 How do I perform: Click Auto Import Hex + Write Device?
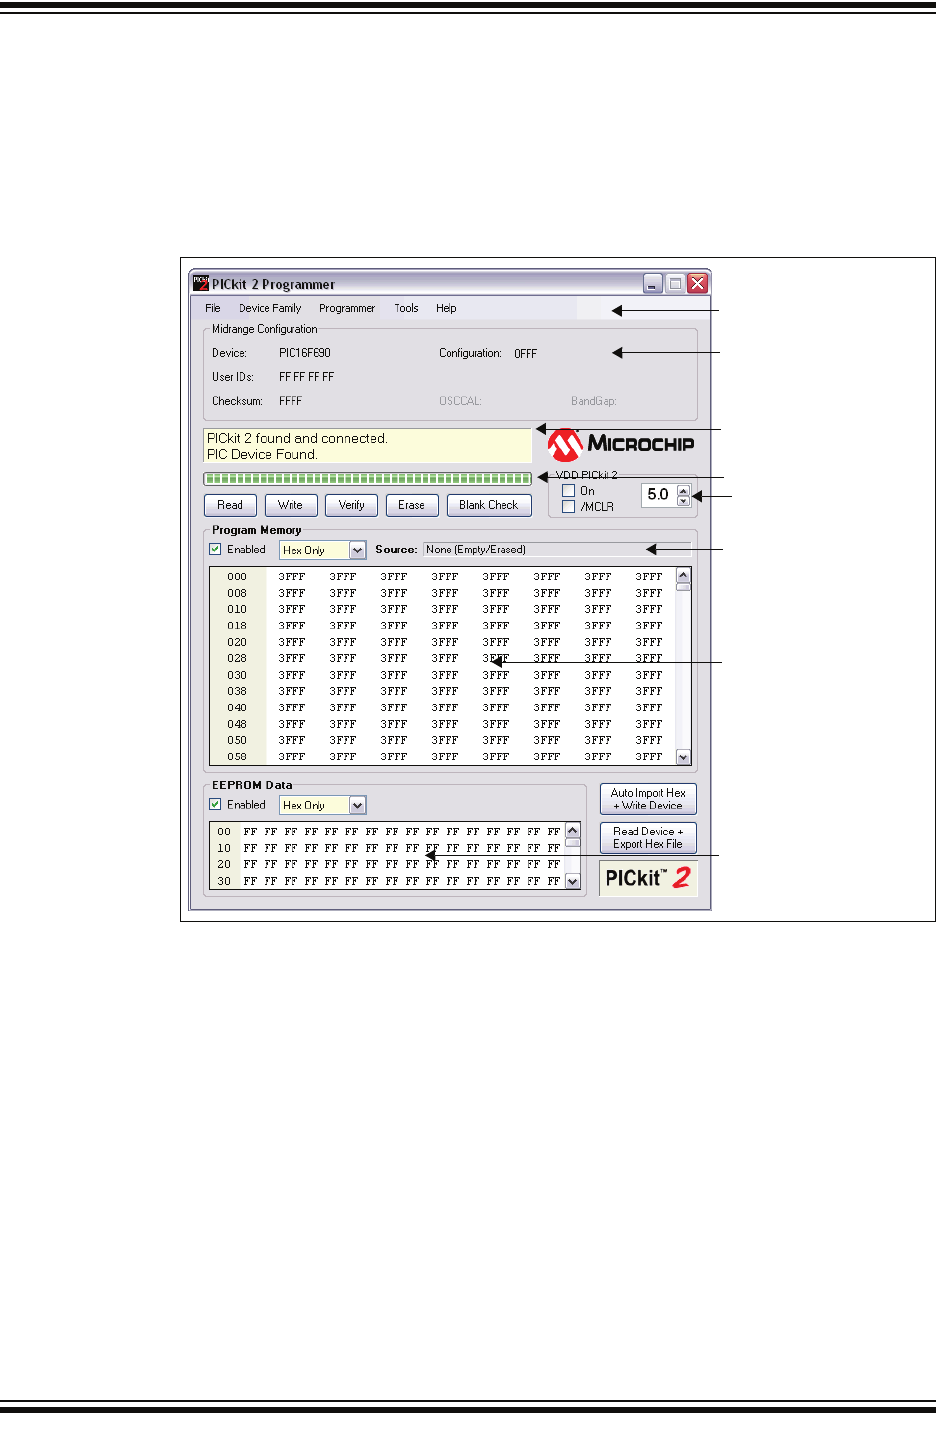click(x=648, y=799)
